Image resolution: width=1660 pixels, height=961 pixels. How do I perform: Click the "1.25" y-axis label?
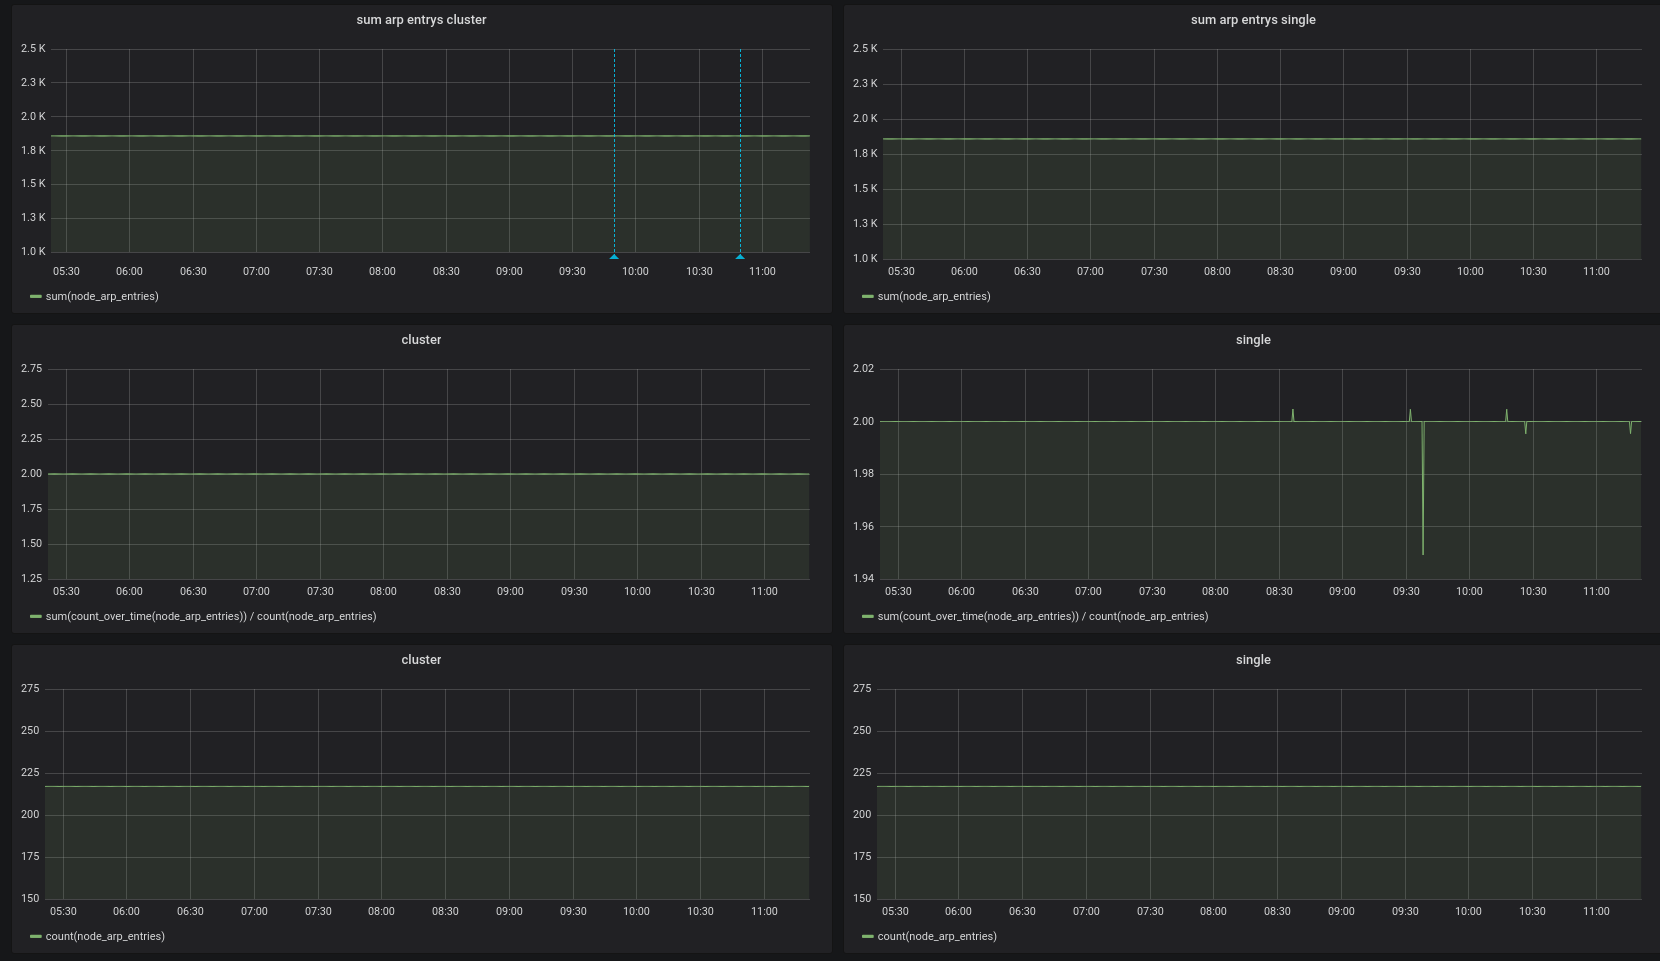coord(32,579)
